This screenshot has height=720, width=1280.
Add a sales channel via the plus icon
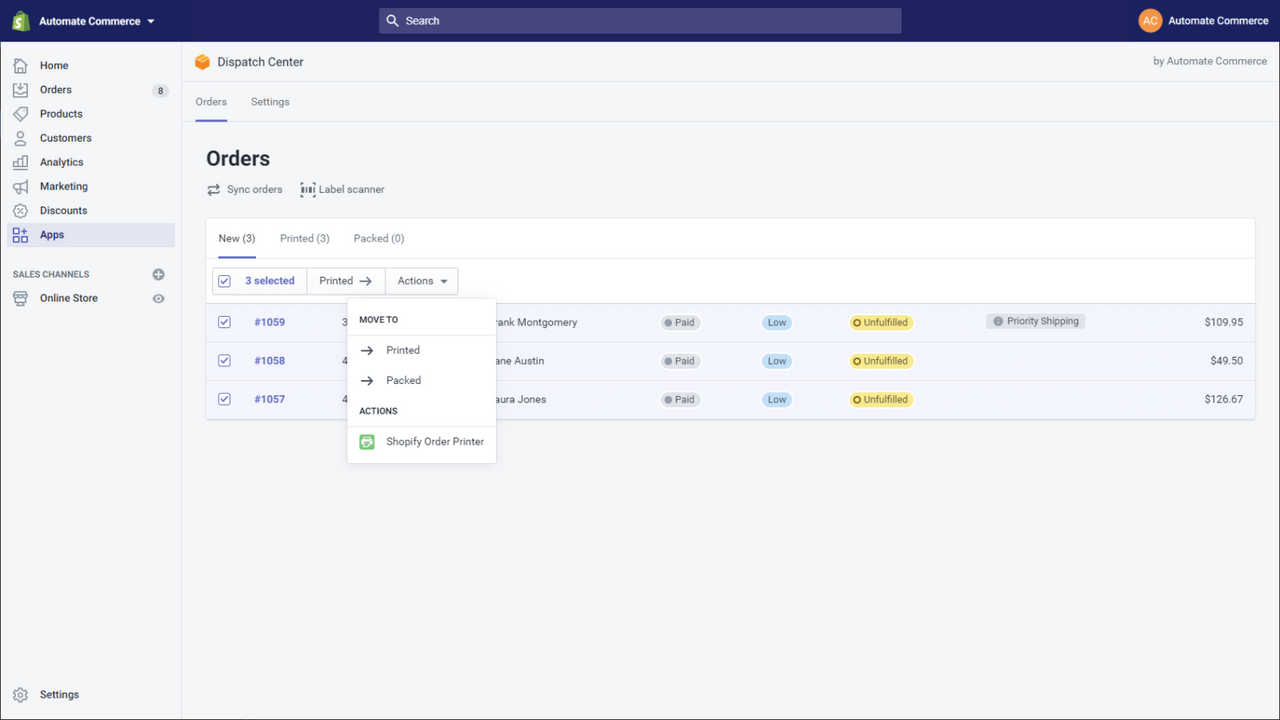pyautogui.click(x=158, y=274)
